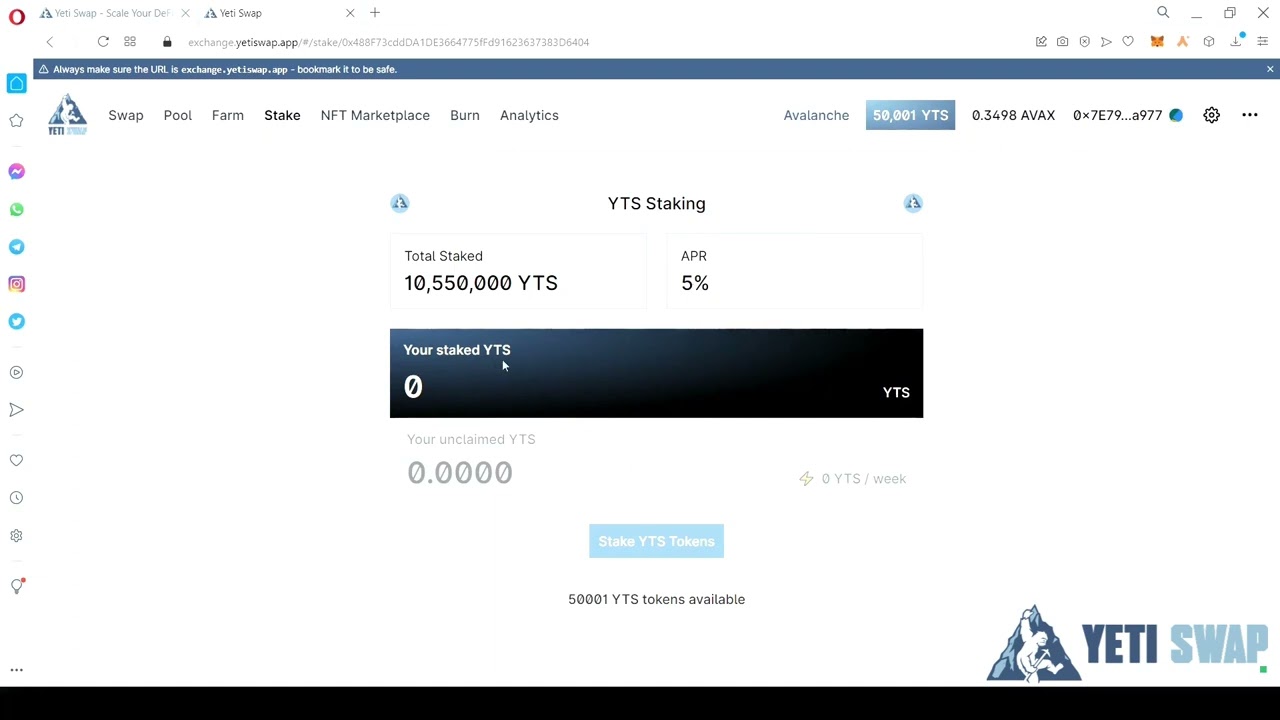Open the Stake page
Screen dimensions: 1280x720
[x=282, y=115]
